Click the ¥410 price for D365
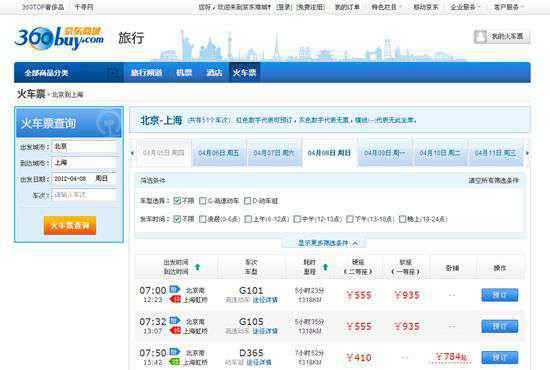Image resolution: width=550 pixels, height=370 pixels. tap(358, 358)
